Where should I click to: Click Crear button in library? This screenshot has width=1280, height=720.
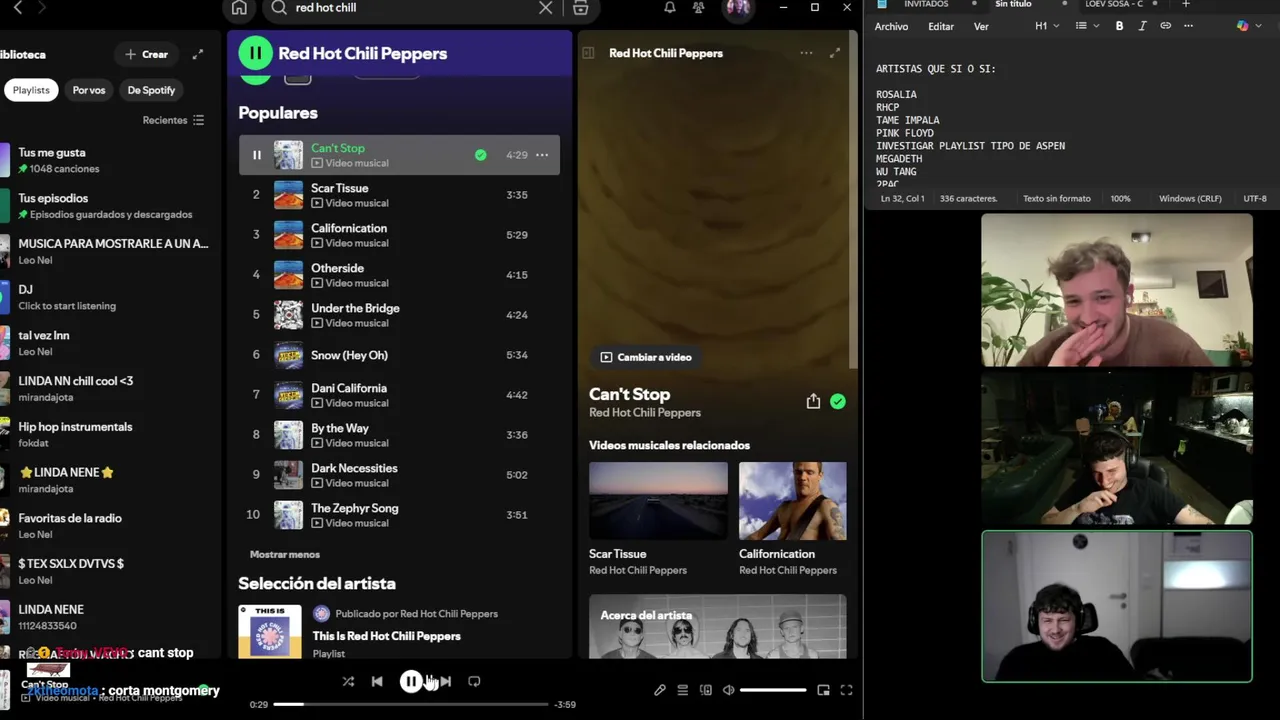click(146, 54)
